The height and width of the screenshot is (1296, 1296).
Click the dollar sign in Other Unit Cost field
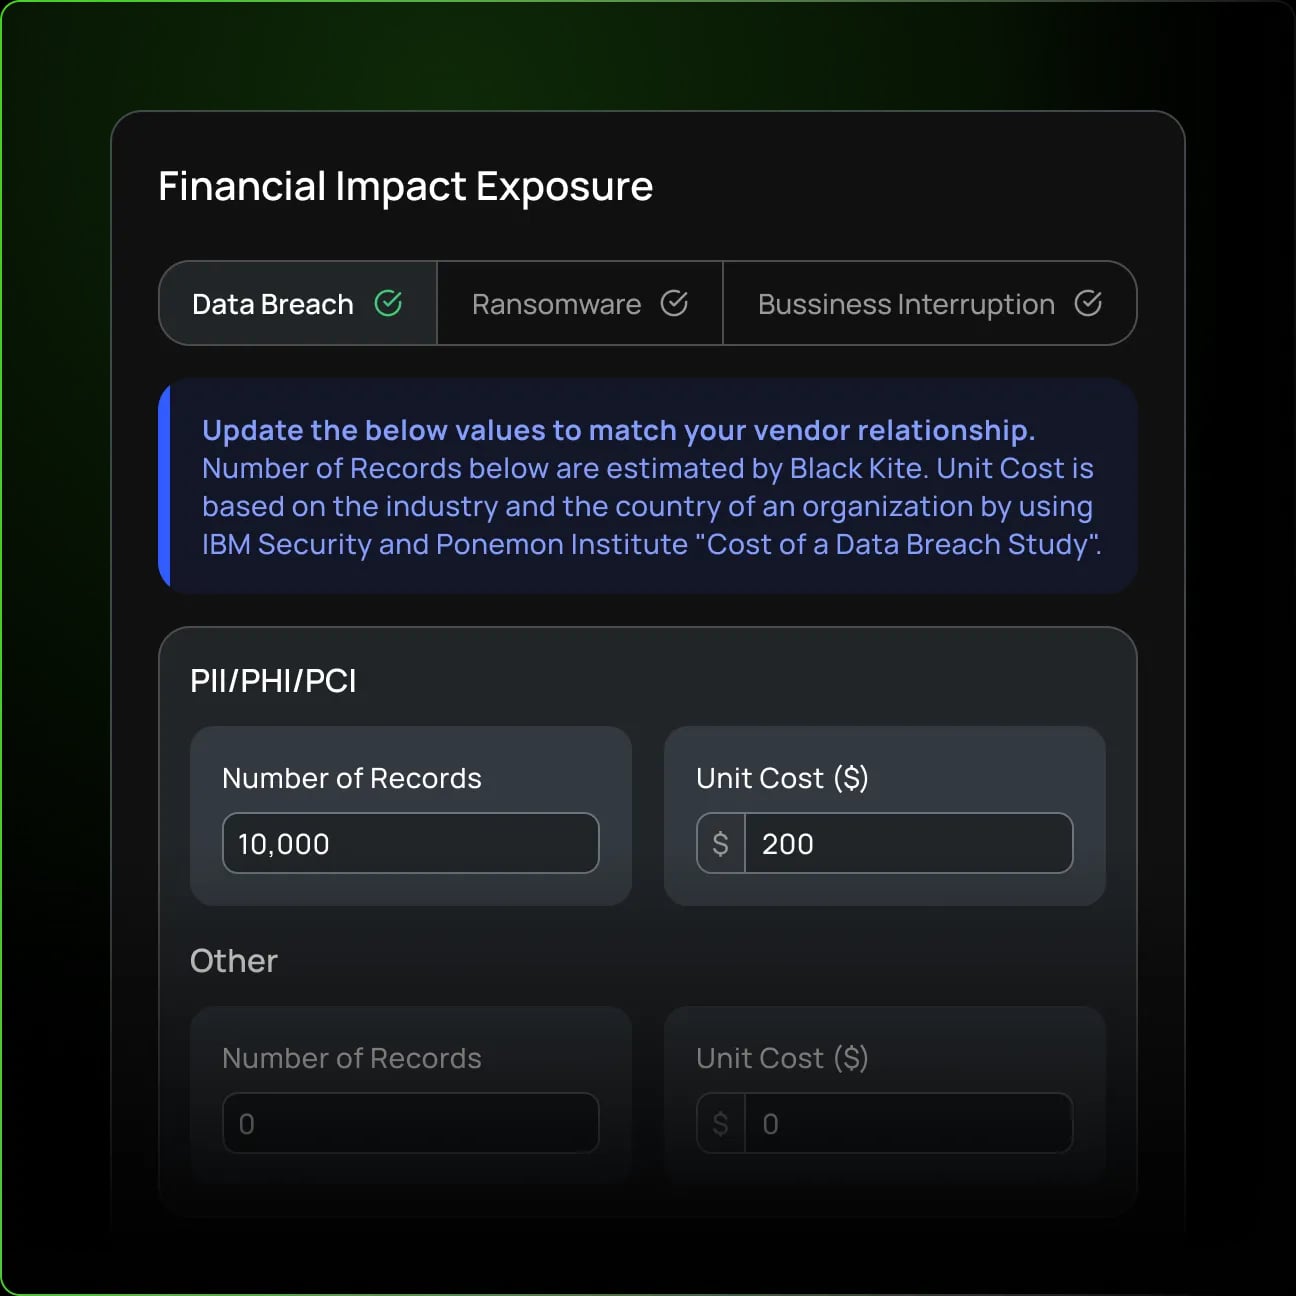719,1123
